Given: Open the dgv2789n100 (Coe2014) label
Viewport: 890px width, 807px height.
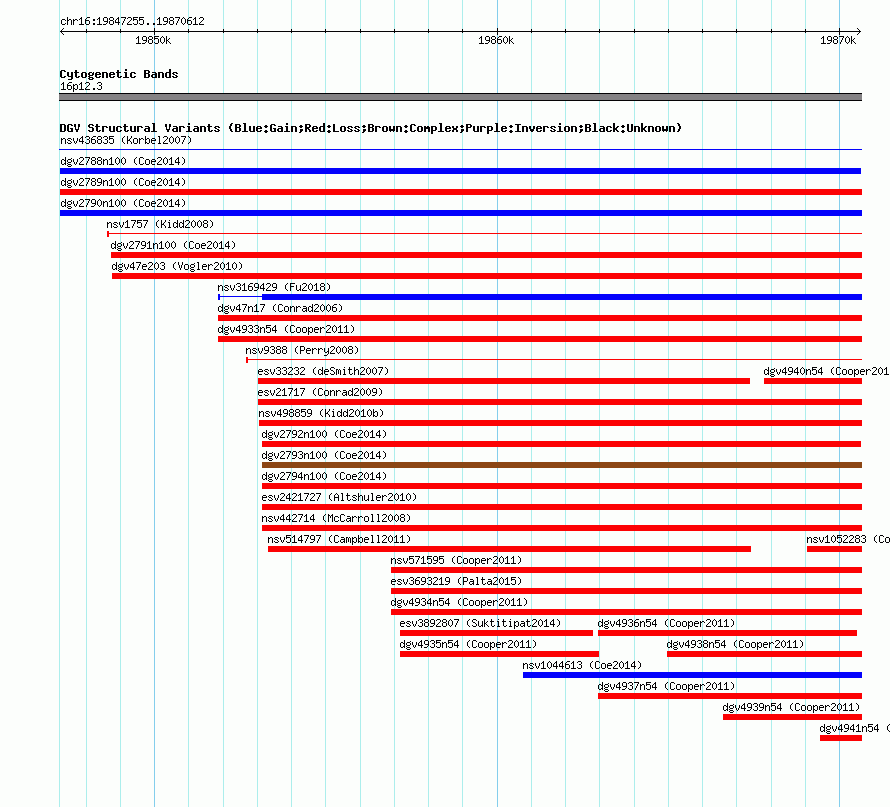Looking at the screenshot, I should coord(123,182).
